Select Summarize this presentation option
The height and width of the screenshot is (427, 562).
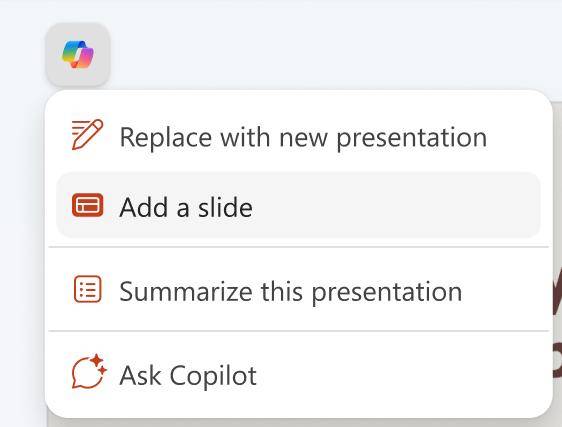(x=298, y=290)
